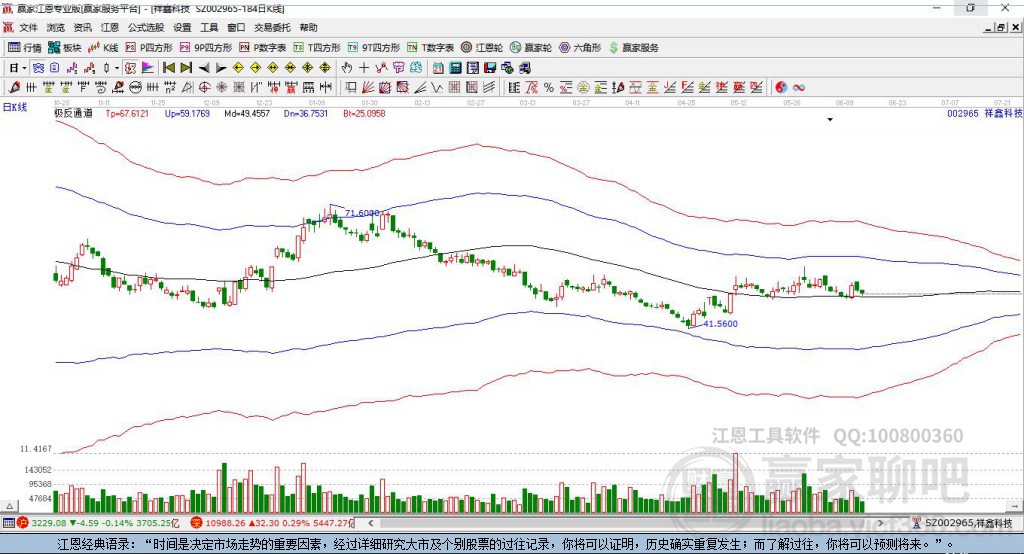Select the spiral drawing tool
The image size is (1024, 554).
(100, 88)
